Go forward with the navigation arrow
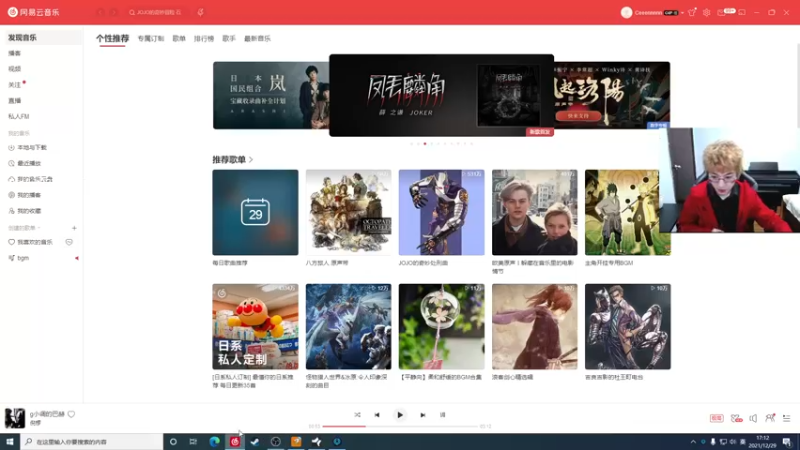This screenshot has height=450, width=800. click(114, 12)
